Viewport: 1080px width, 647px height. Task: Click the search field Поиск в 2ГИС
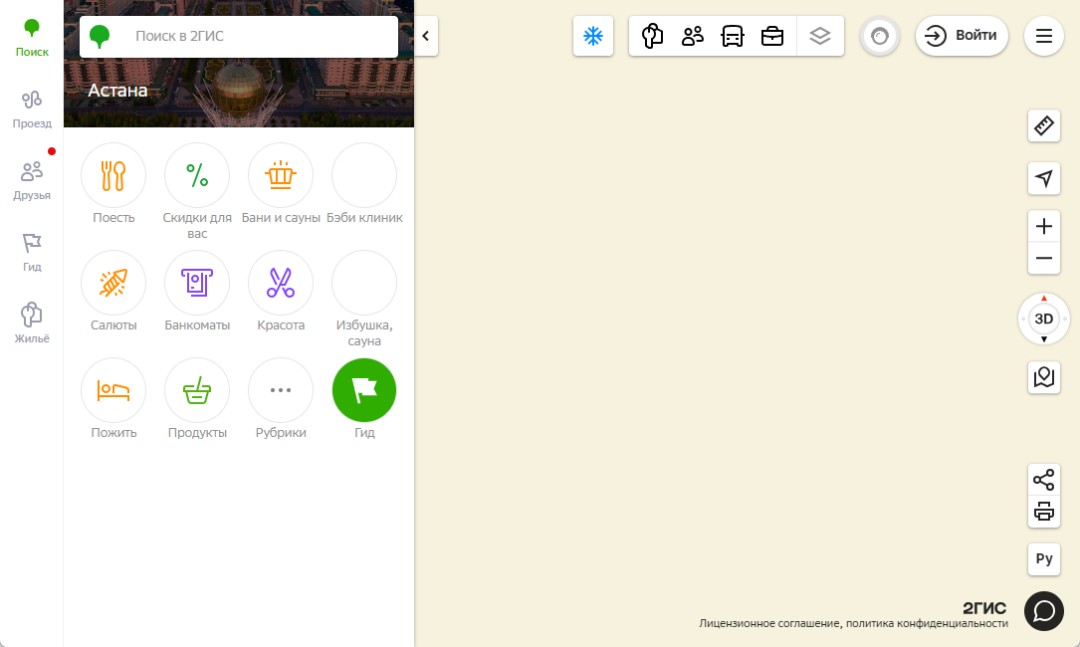[238, 37]
